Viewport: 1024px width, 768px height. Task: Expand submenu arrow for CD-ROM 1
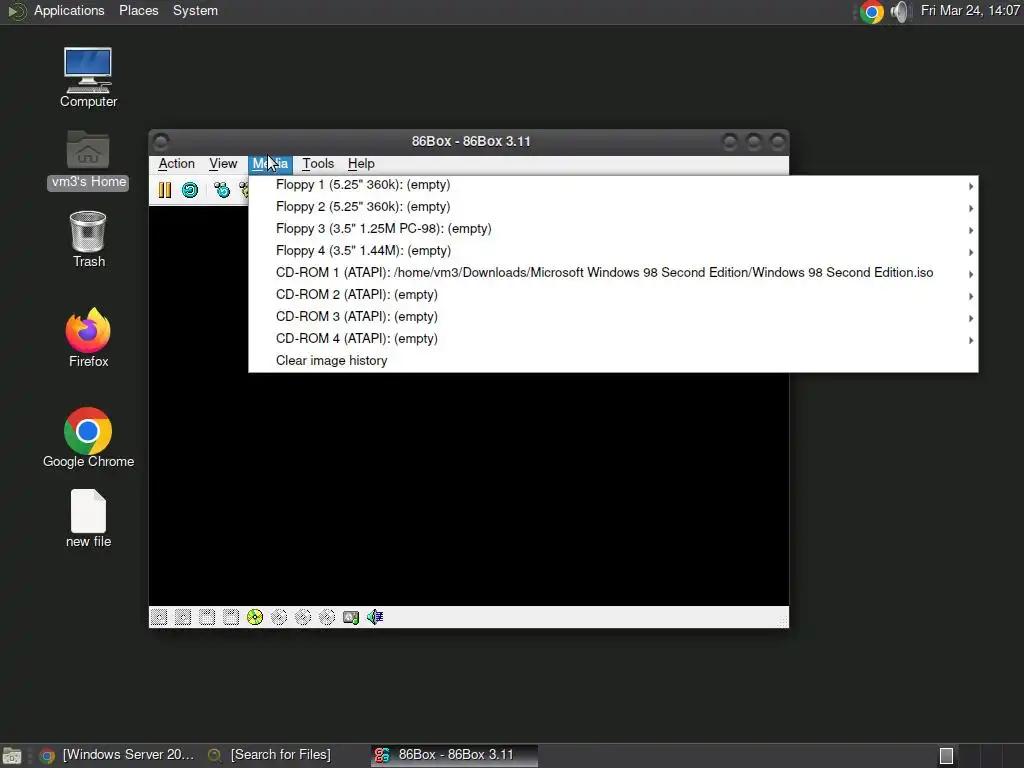971,274
